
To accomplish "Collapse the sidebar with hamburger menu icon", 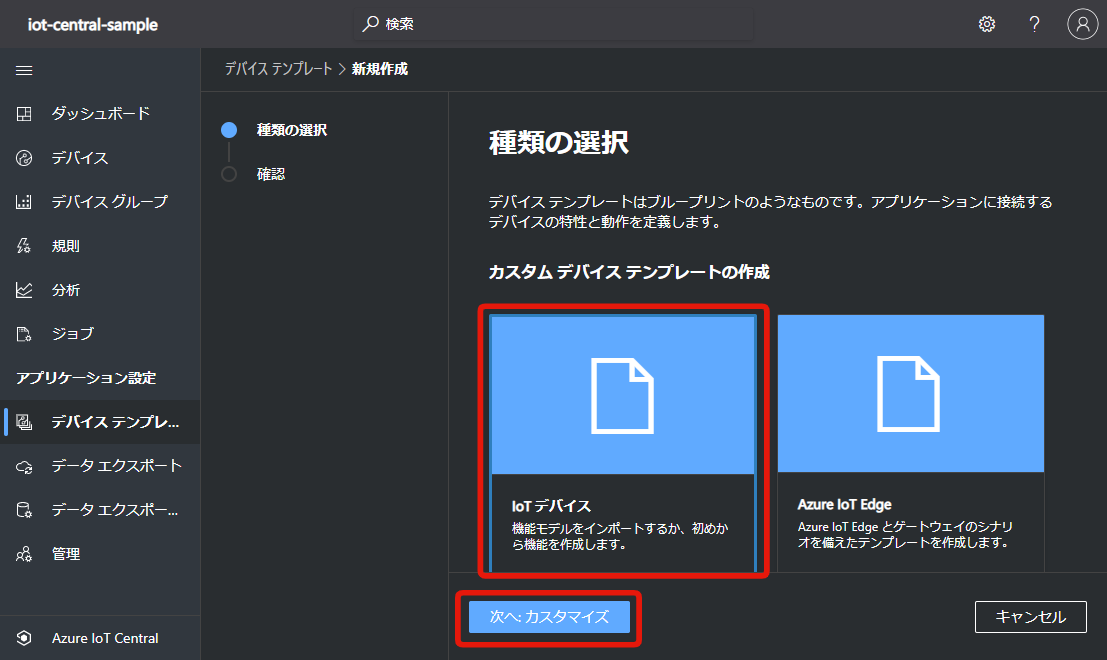I will click(24, 70).
